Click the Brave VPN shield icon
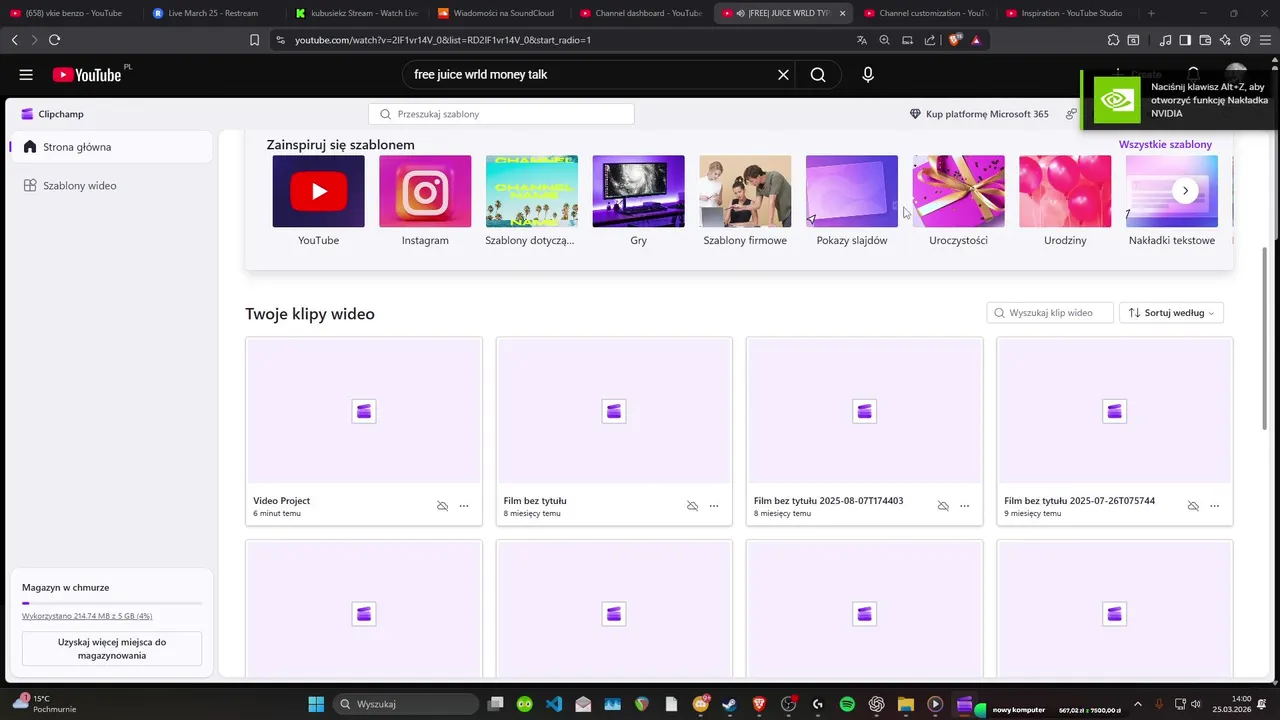The width and height of the screenshot is (1280, 720). 1245,40
